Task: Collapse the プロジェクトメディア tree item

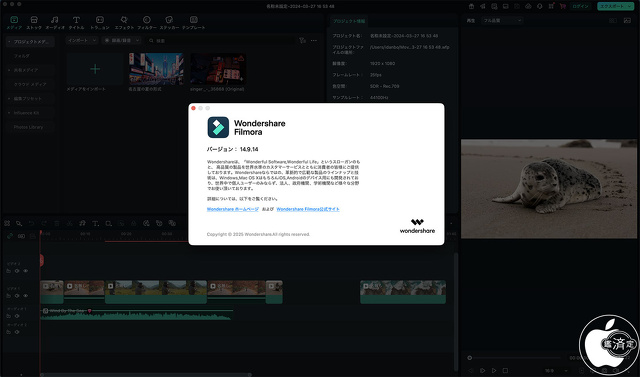Action: (9, 42)
